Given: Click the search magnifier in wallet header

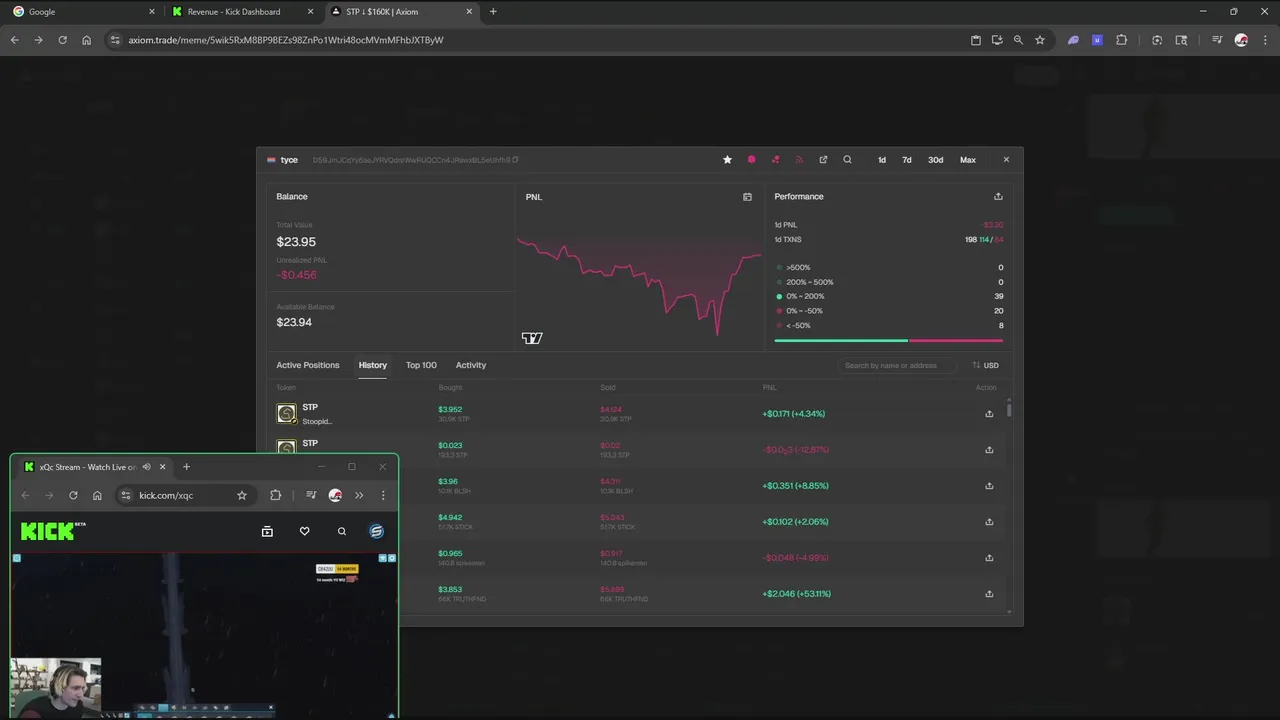Looking at the screenshot, I should point(847,160).
